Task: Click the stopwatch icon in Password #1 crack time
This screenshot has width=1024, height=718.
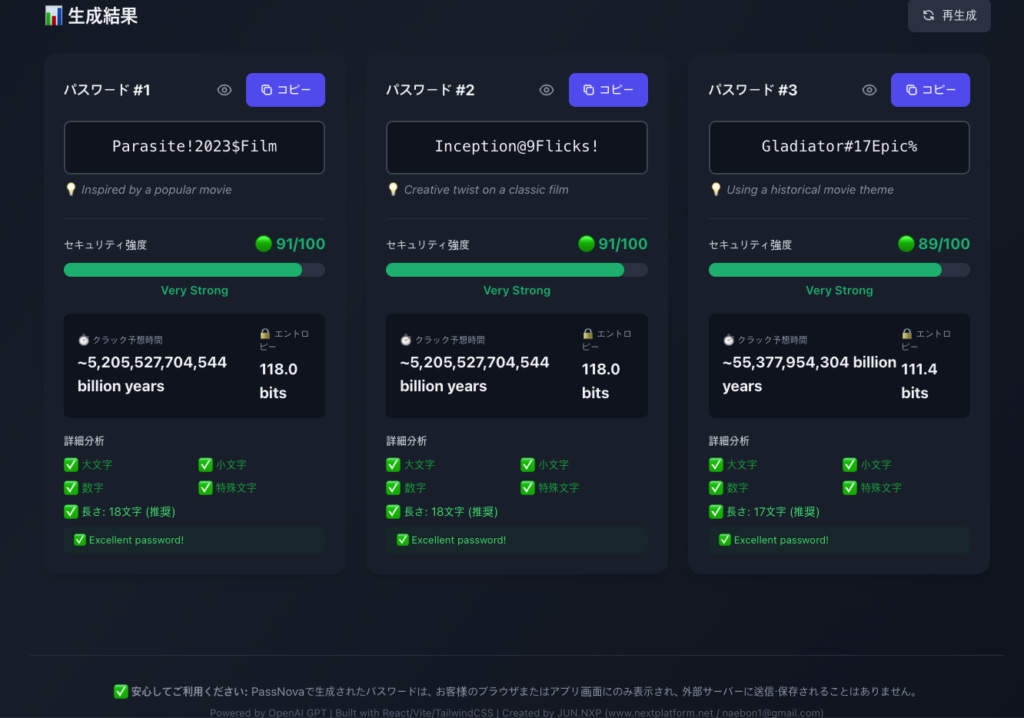Action: [x=83, y=340]
